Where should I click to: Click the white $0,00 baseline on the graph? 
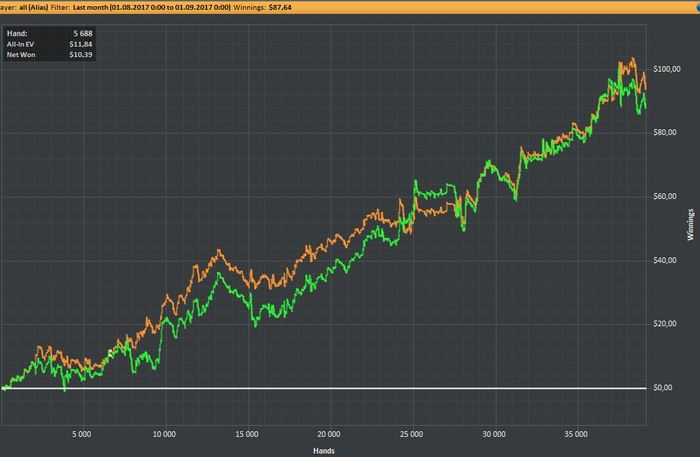(323, 388)
